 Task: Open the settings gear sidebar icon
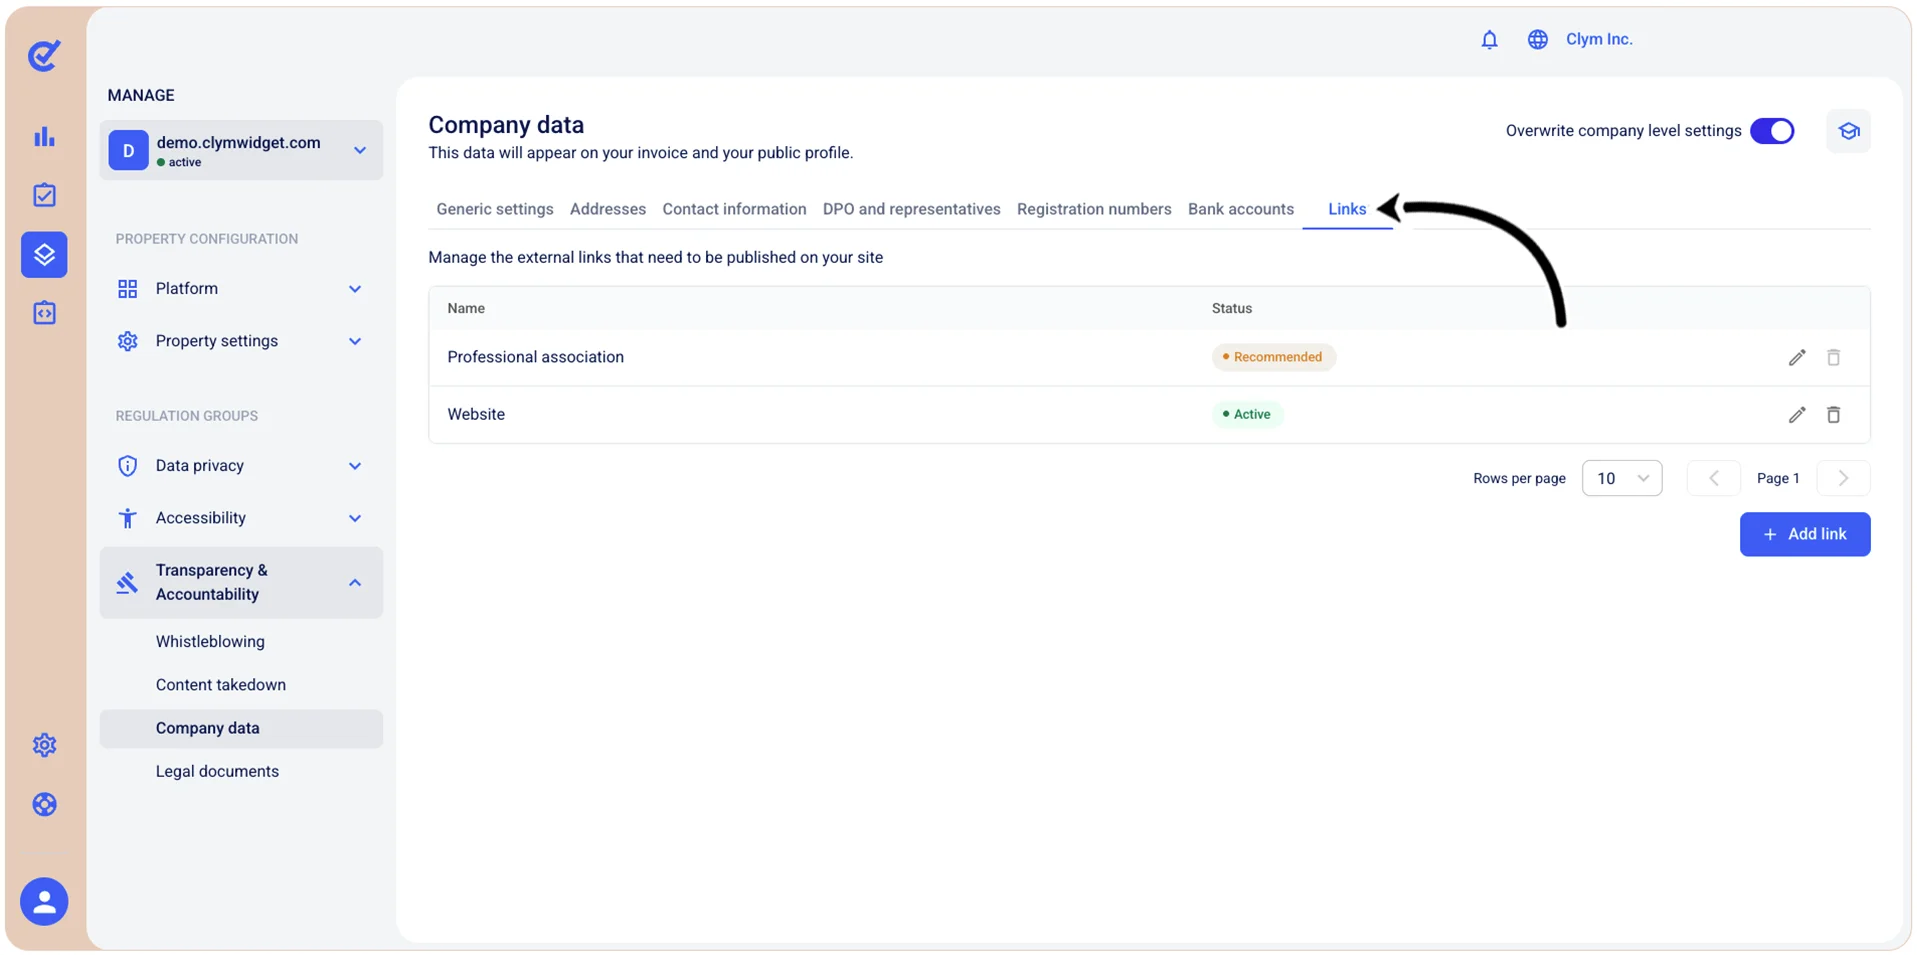pyautogui.click(x=44, y=745)
